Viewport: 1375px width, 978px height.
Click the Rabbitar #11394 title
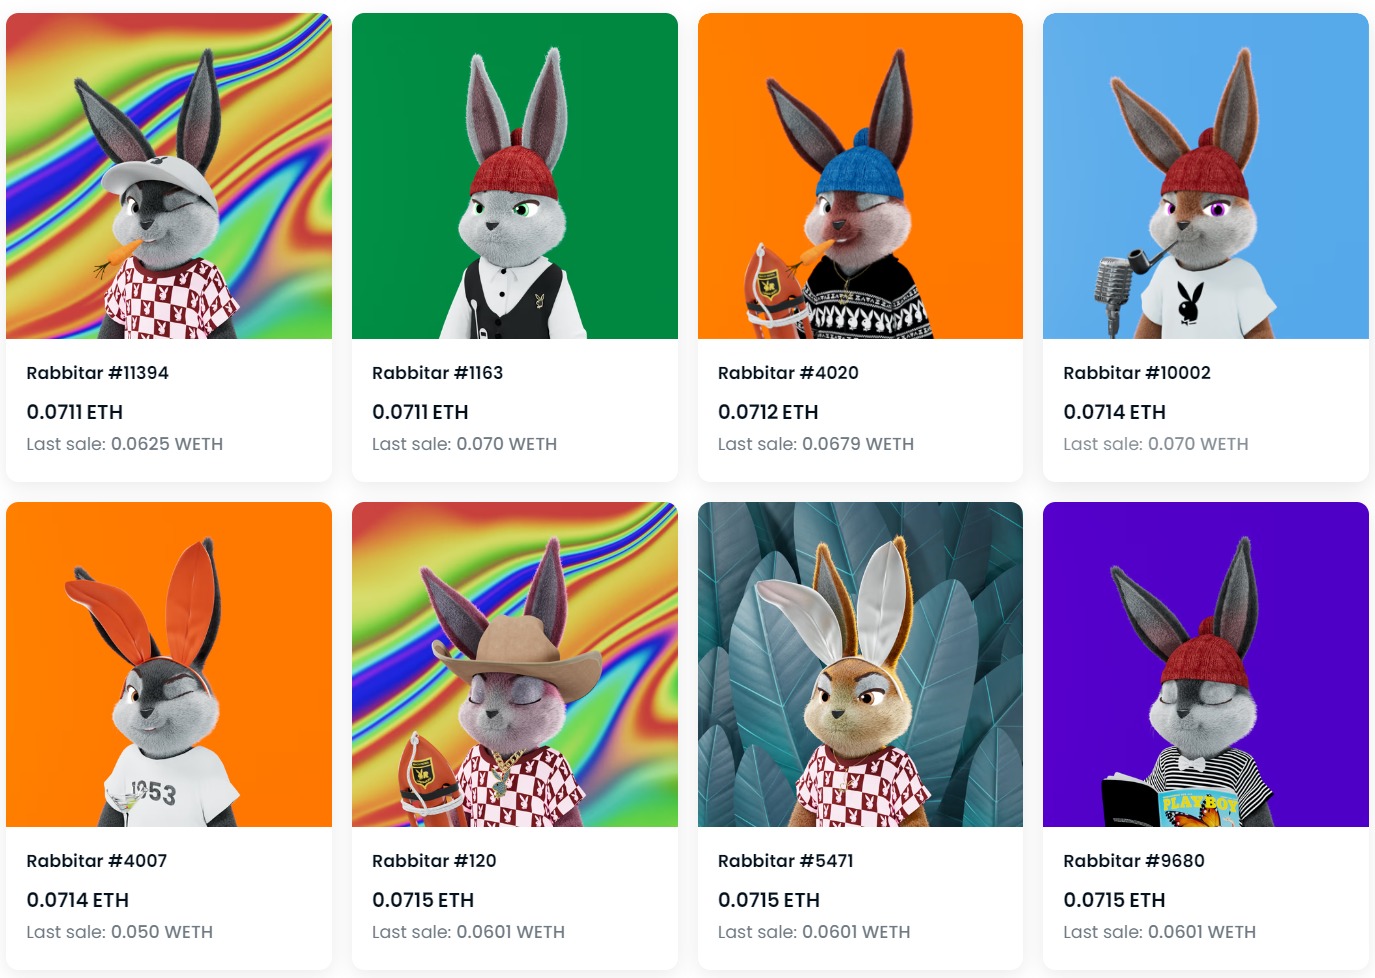(97, 373)
